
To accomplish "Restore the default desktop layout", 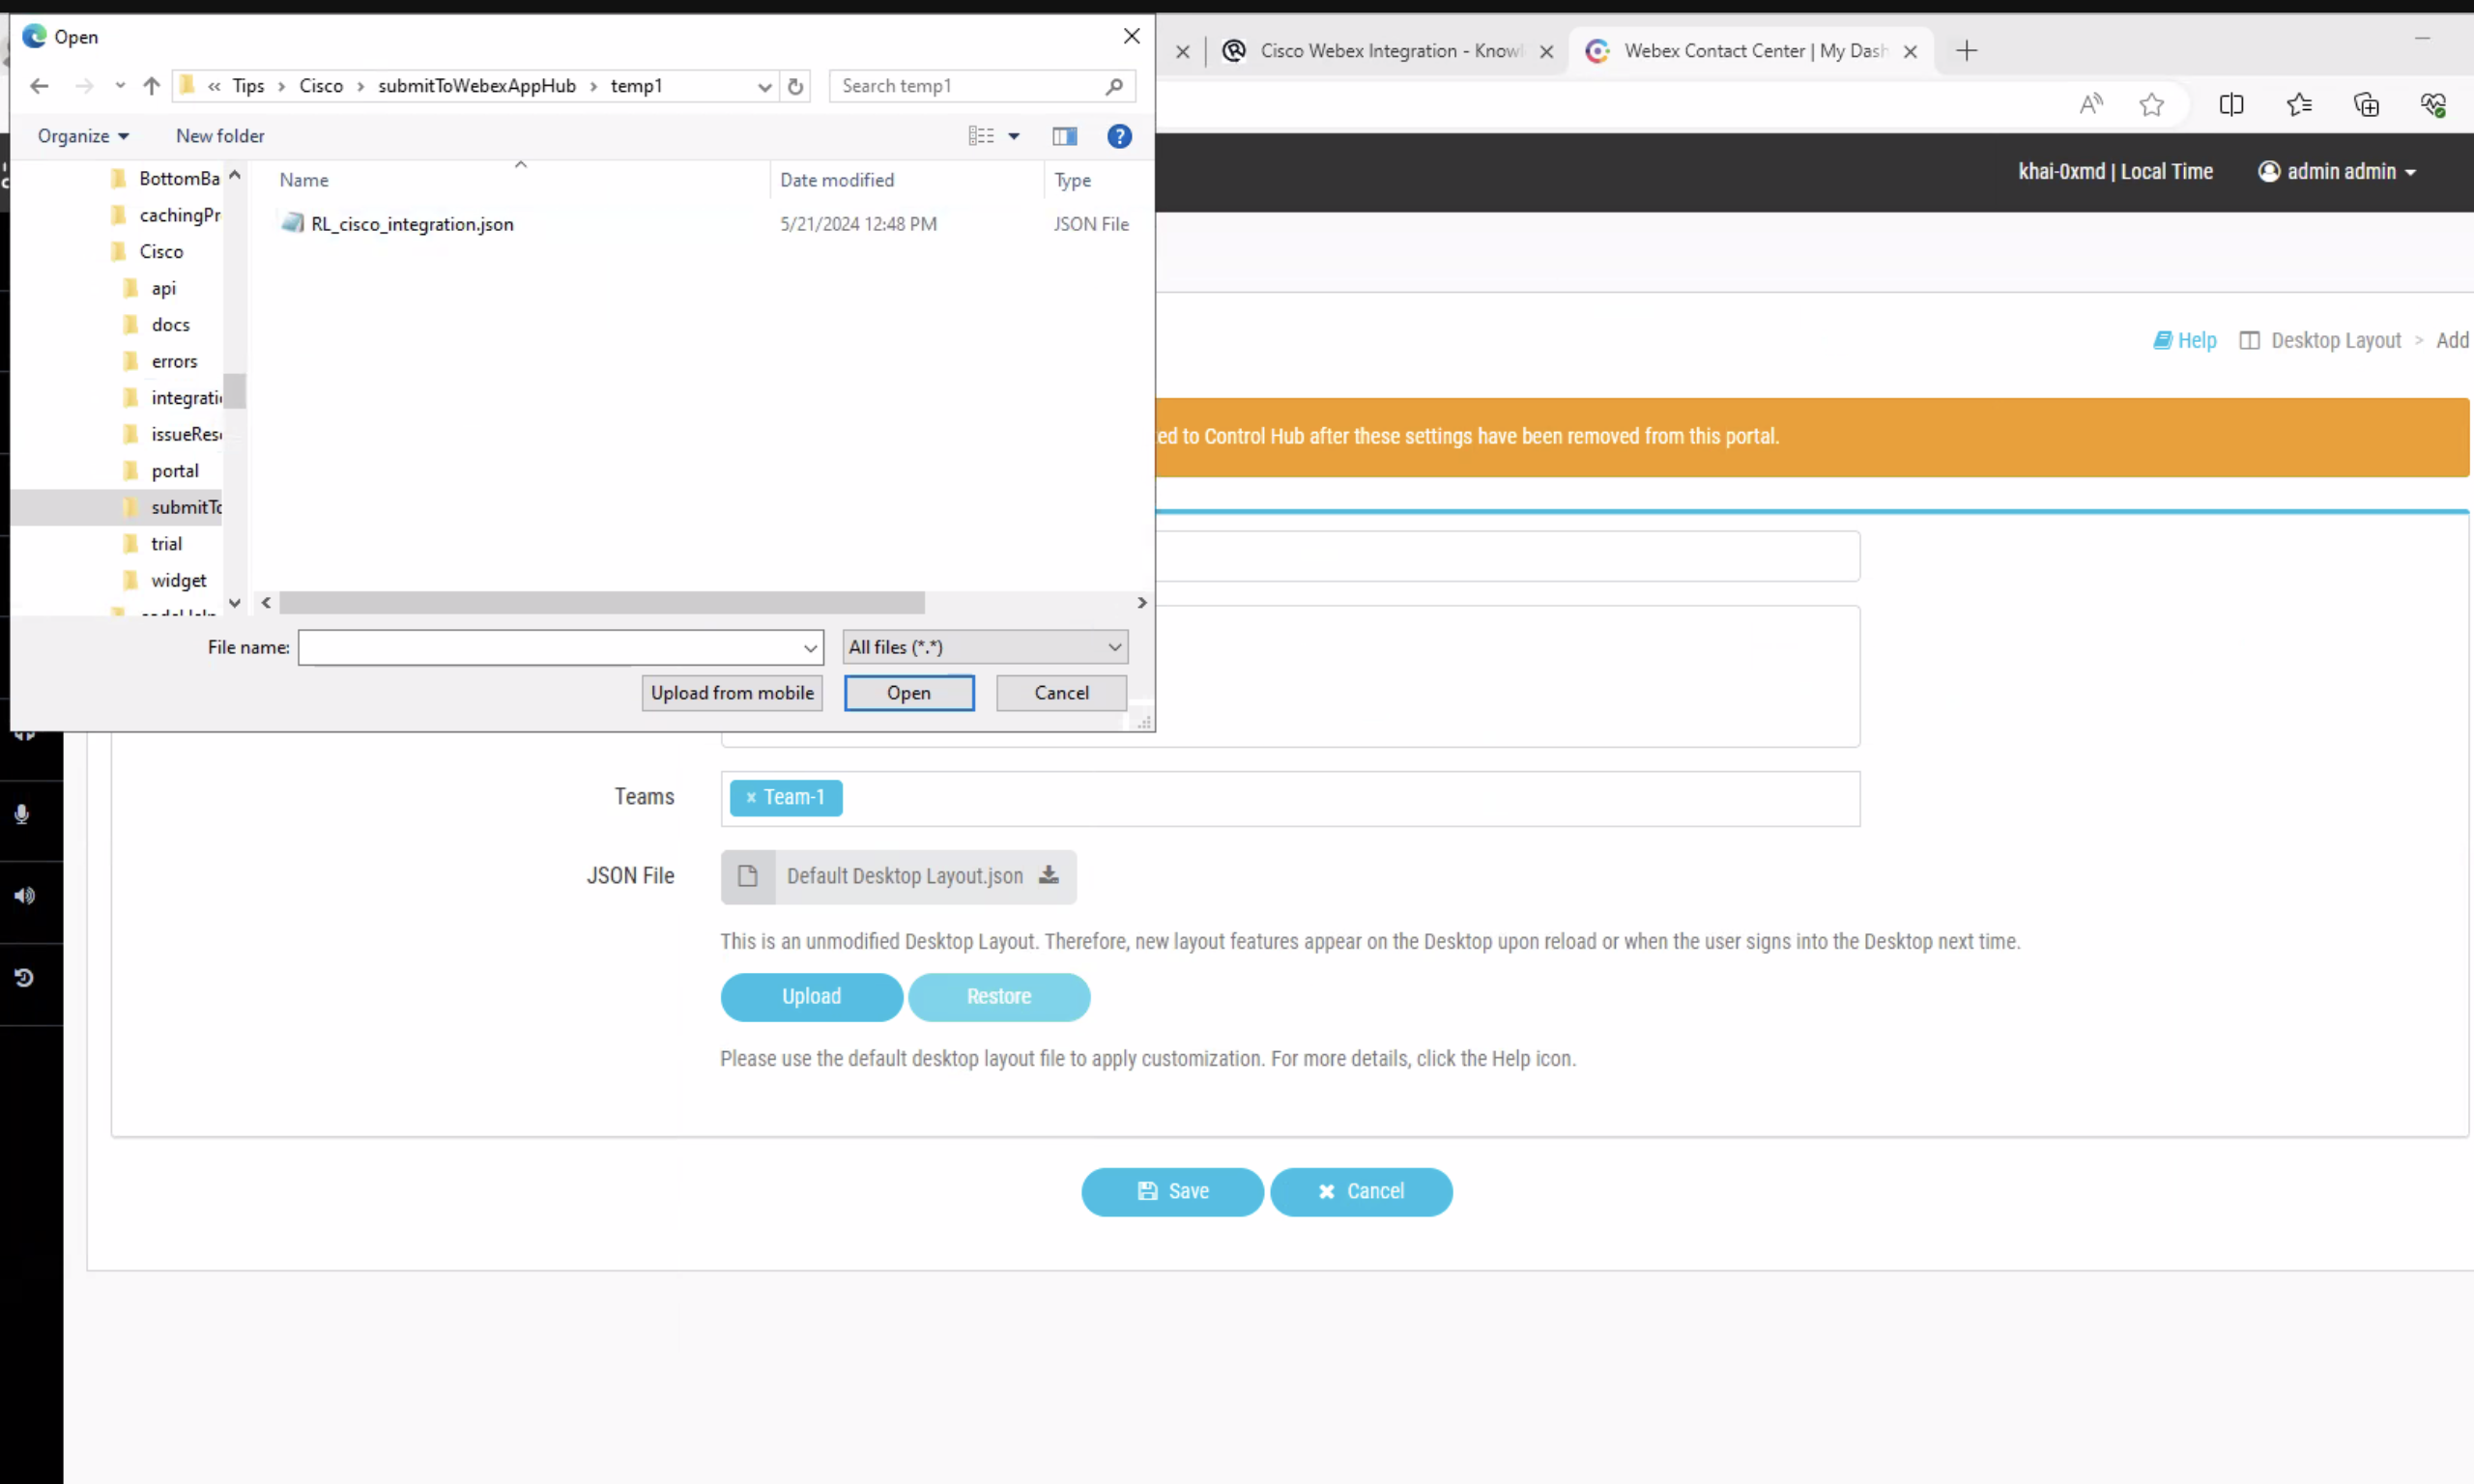I will coord(999,997).
